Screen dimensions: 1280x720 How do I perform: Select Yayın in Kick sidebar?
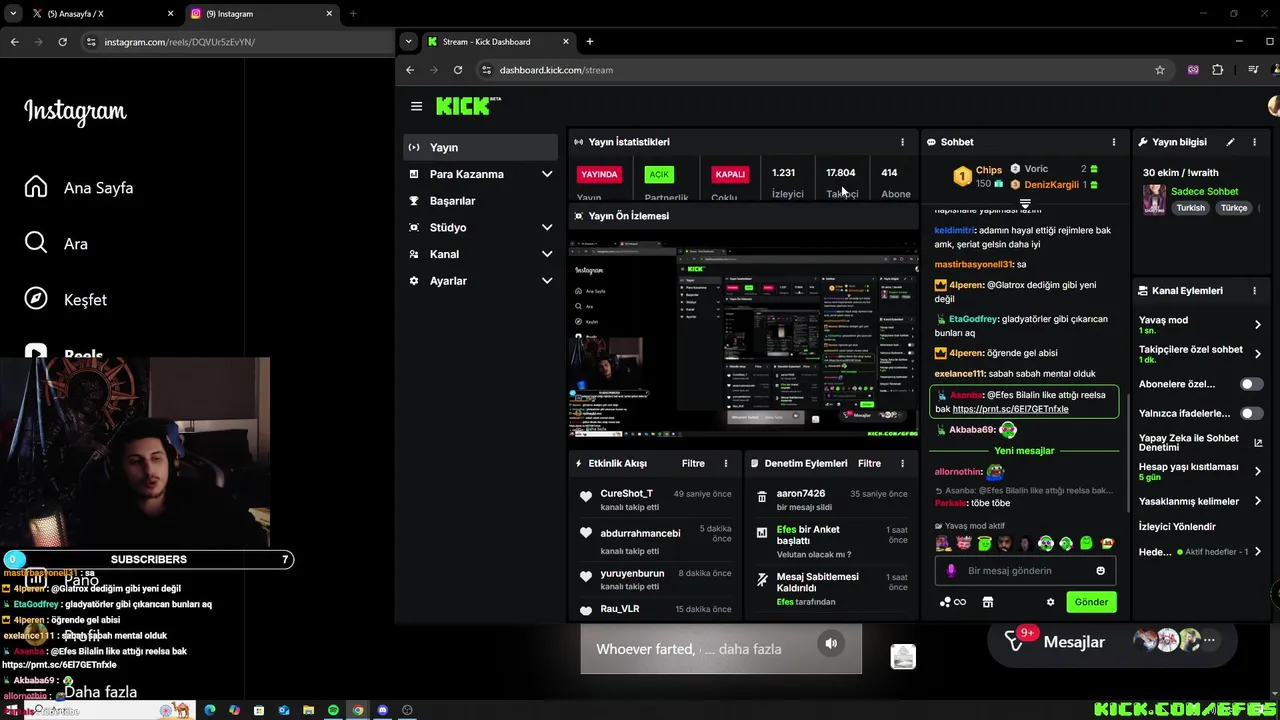pos(481,147)
